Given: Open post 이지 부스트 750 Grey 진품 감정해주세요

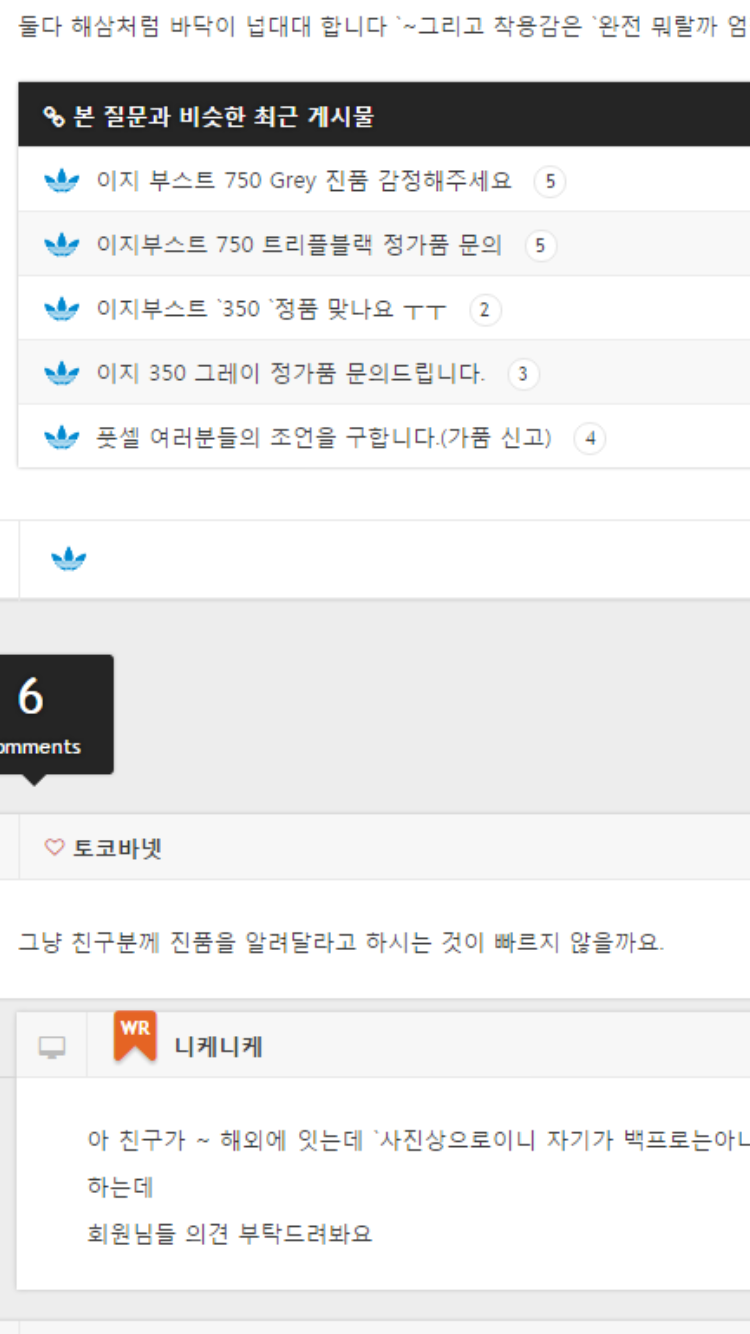Looking at the screenshot, I should [x=304, y=181].
